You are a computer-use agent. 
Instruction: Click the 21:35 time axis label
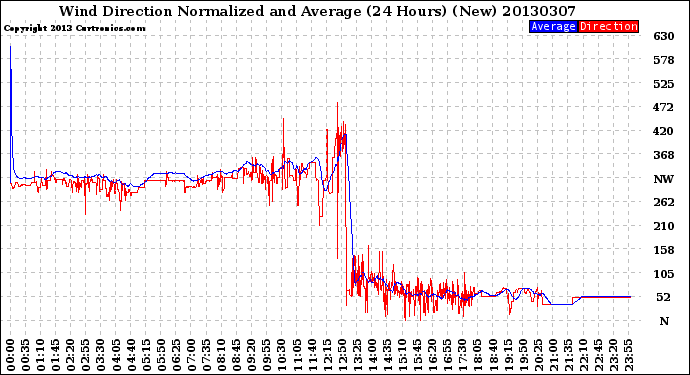point(569,355)
